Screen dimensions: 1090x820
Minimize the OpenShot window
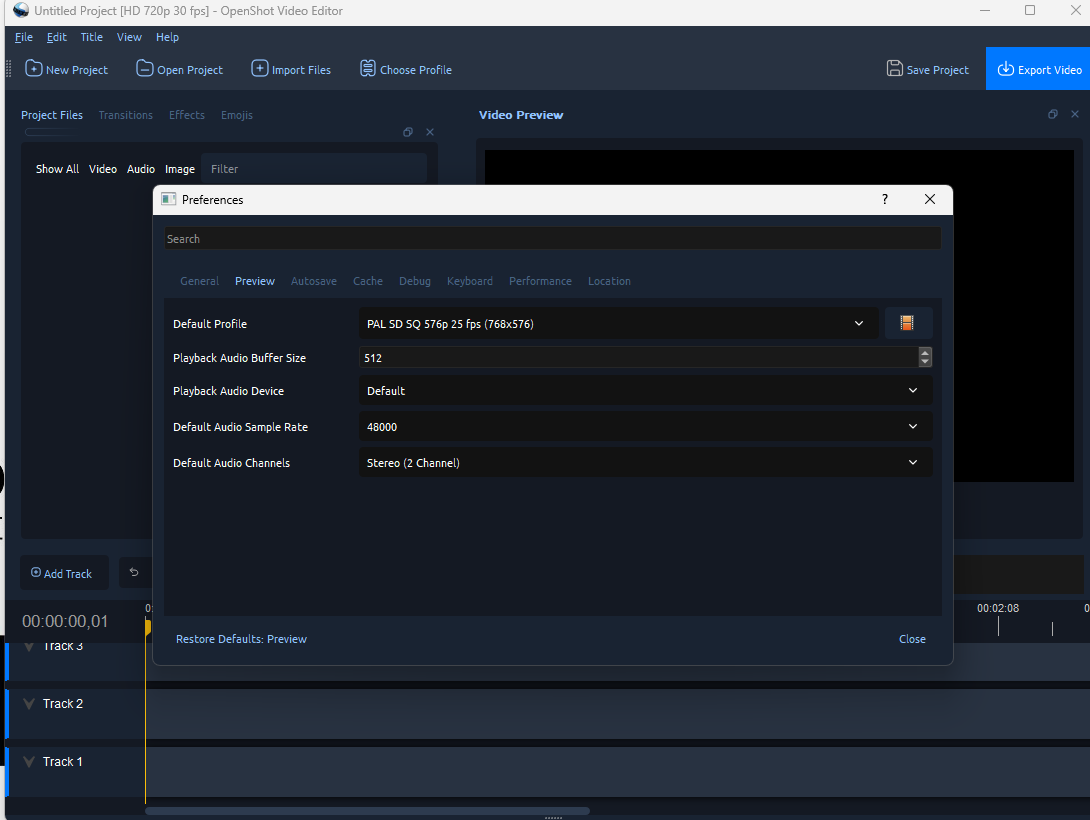click(985, 10)
